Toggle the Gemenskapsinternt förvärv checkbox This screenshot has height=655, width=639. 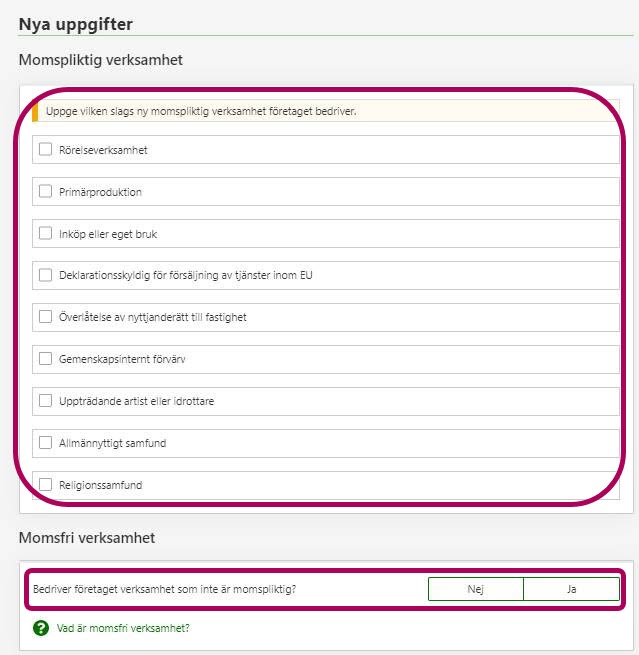pos(46,358)
